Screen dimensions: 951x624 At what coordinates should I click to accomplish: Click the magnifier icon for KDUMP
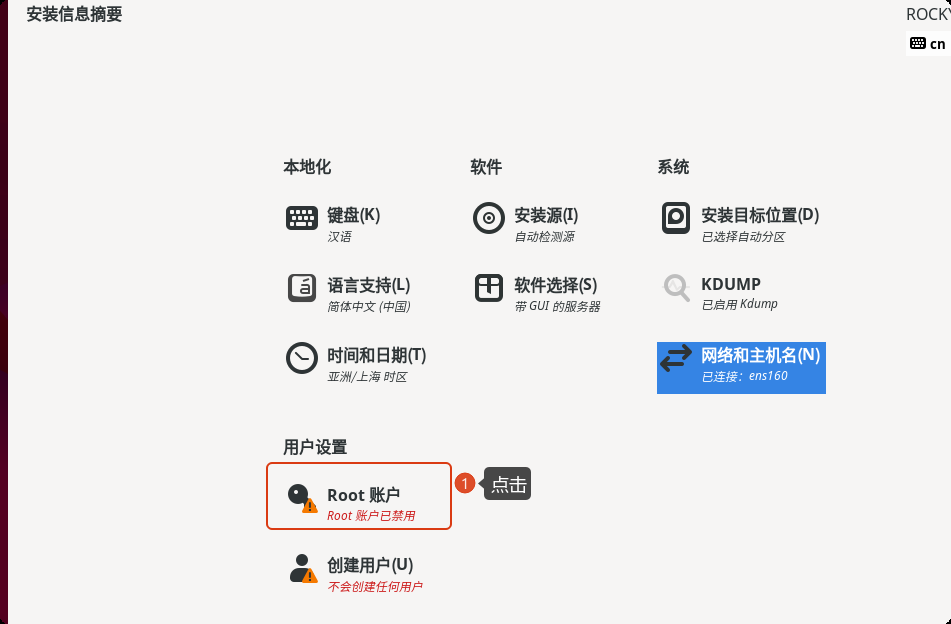(x=676, y=287)
